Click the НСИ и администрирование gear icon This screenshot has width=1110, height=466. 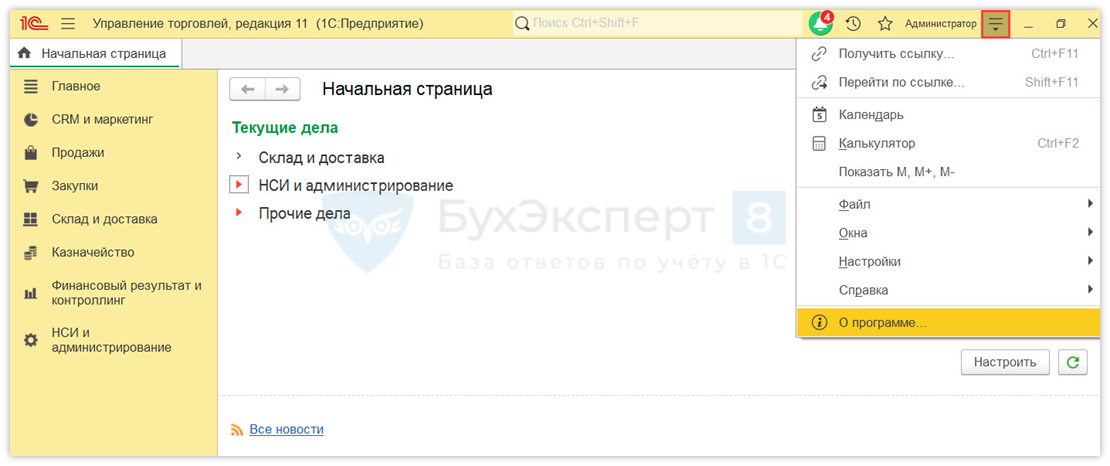pyautogui.click(x=30, y=341)
